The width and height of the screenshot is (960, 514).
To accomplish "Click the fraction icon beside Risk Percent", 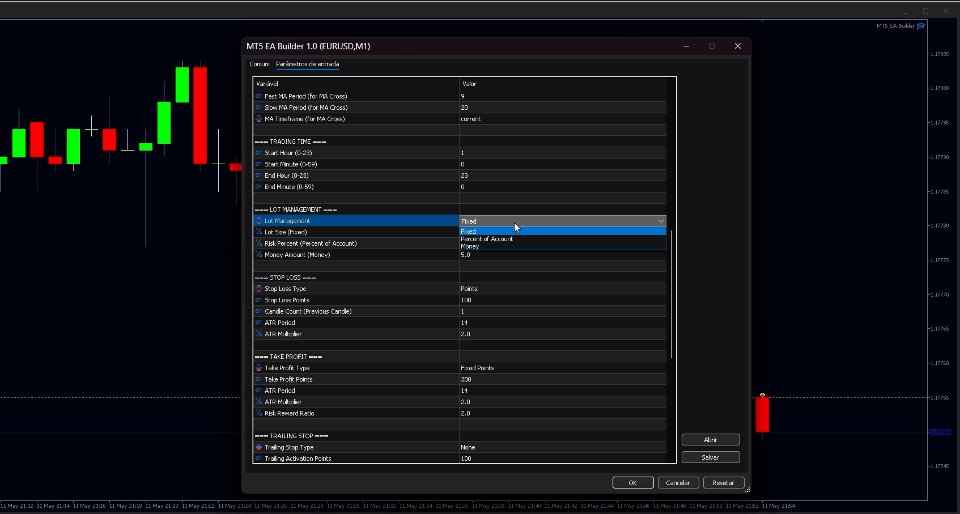I will 258,244.
